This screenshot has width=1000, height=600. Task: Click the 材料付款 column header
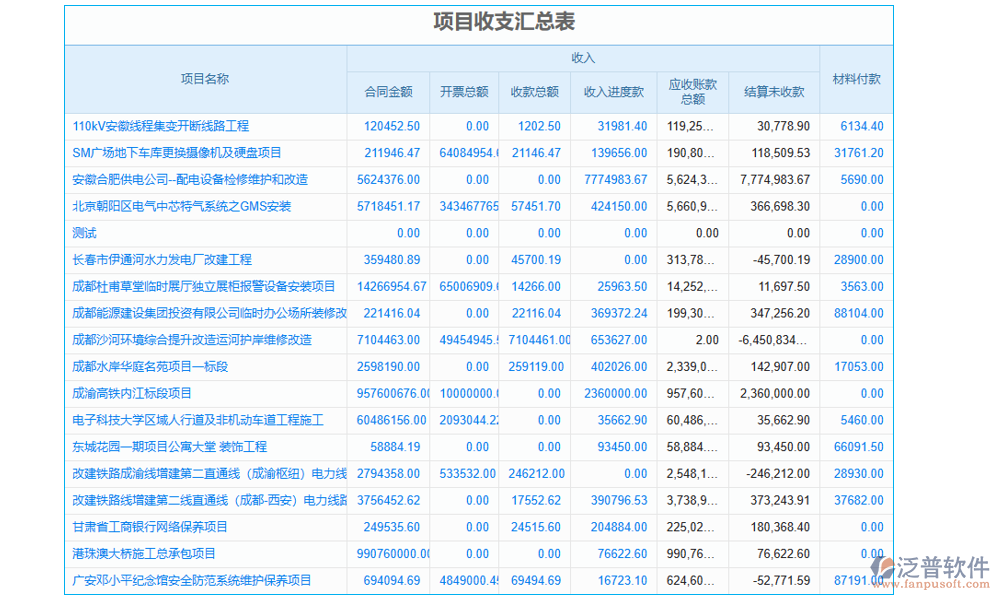[855, 77]
